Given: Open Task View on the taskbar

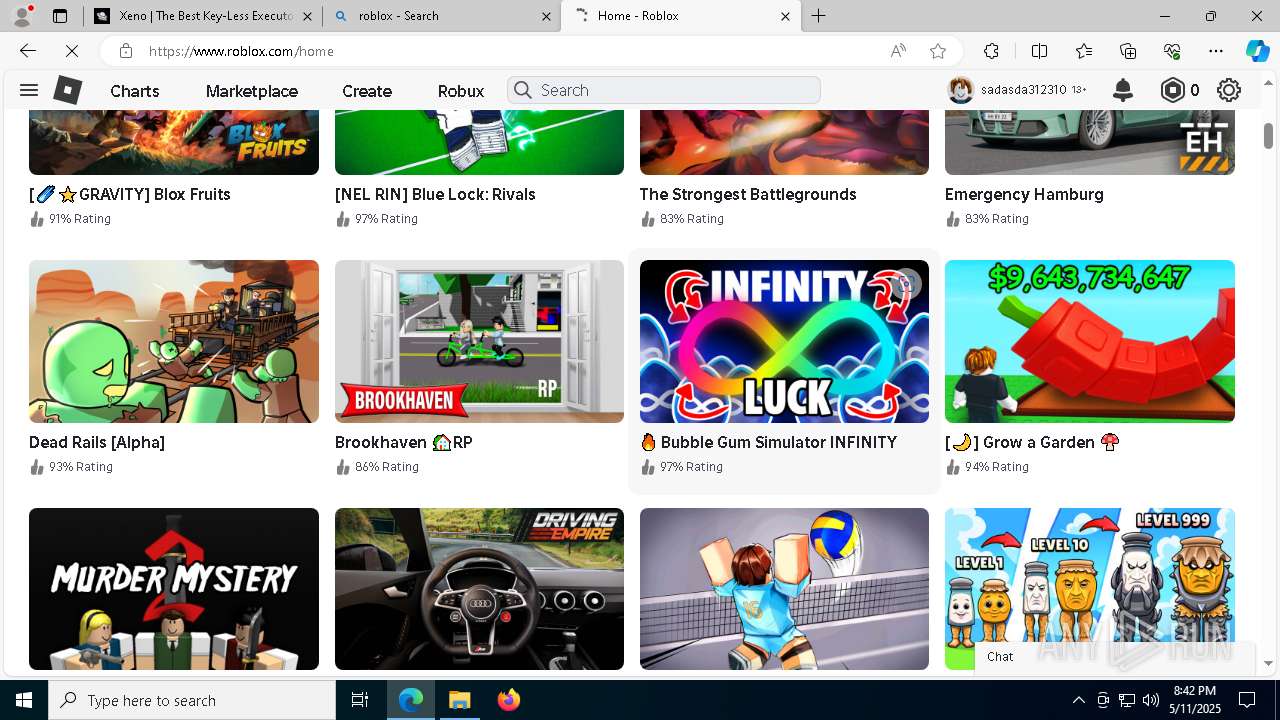Looking at the screenshot, I should pyautogui.click(x=360, y=700).
